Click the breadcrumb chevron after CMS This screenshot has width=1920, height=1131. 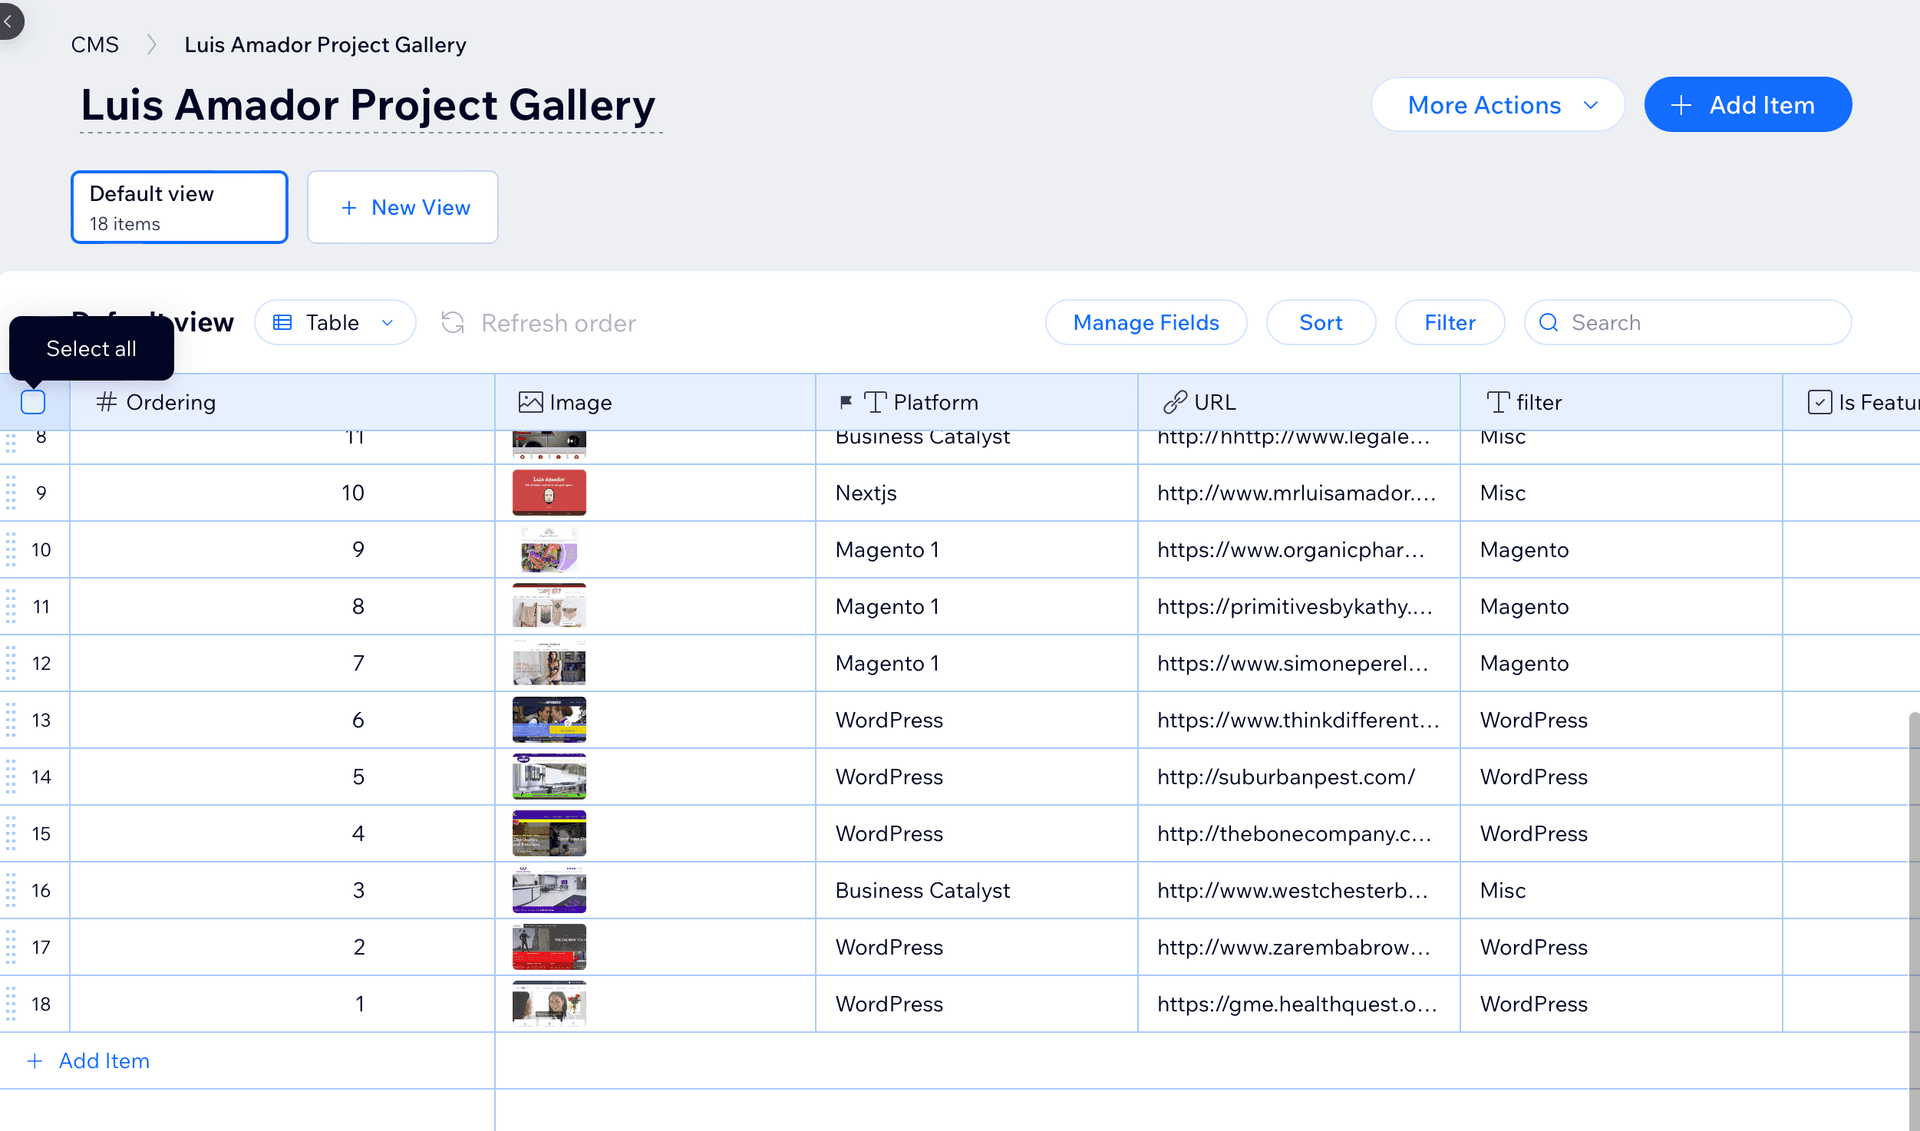point(152,45)
